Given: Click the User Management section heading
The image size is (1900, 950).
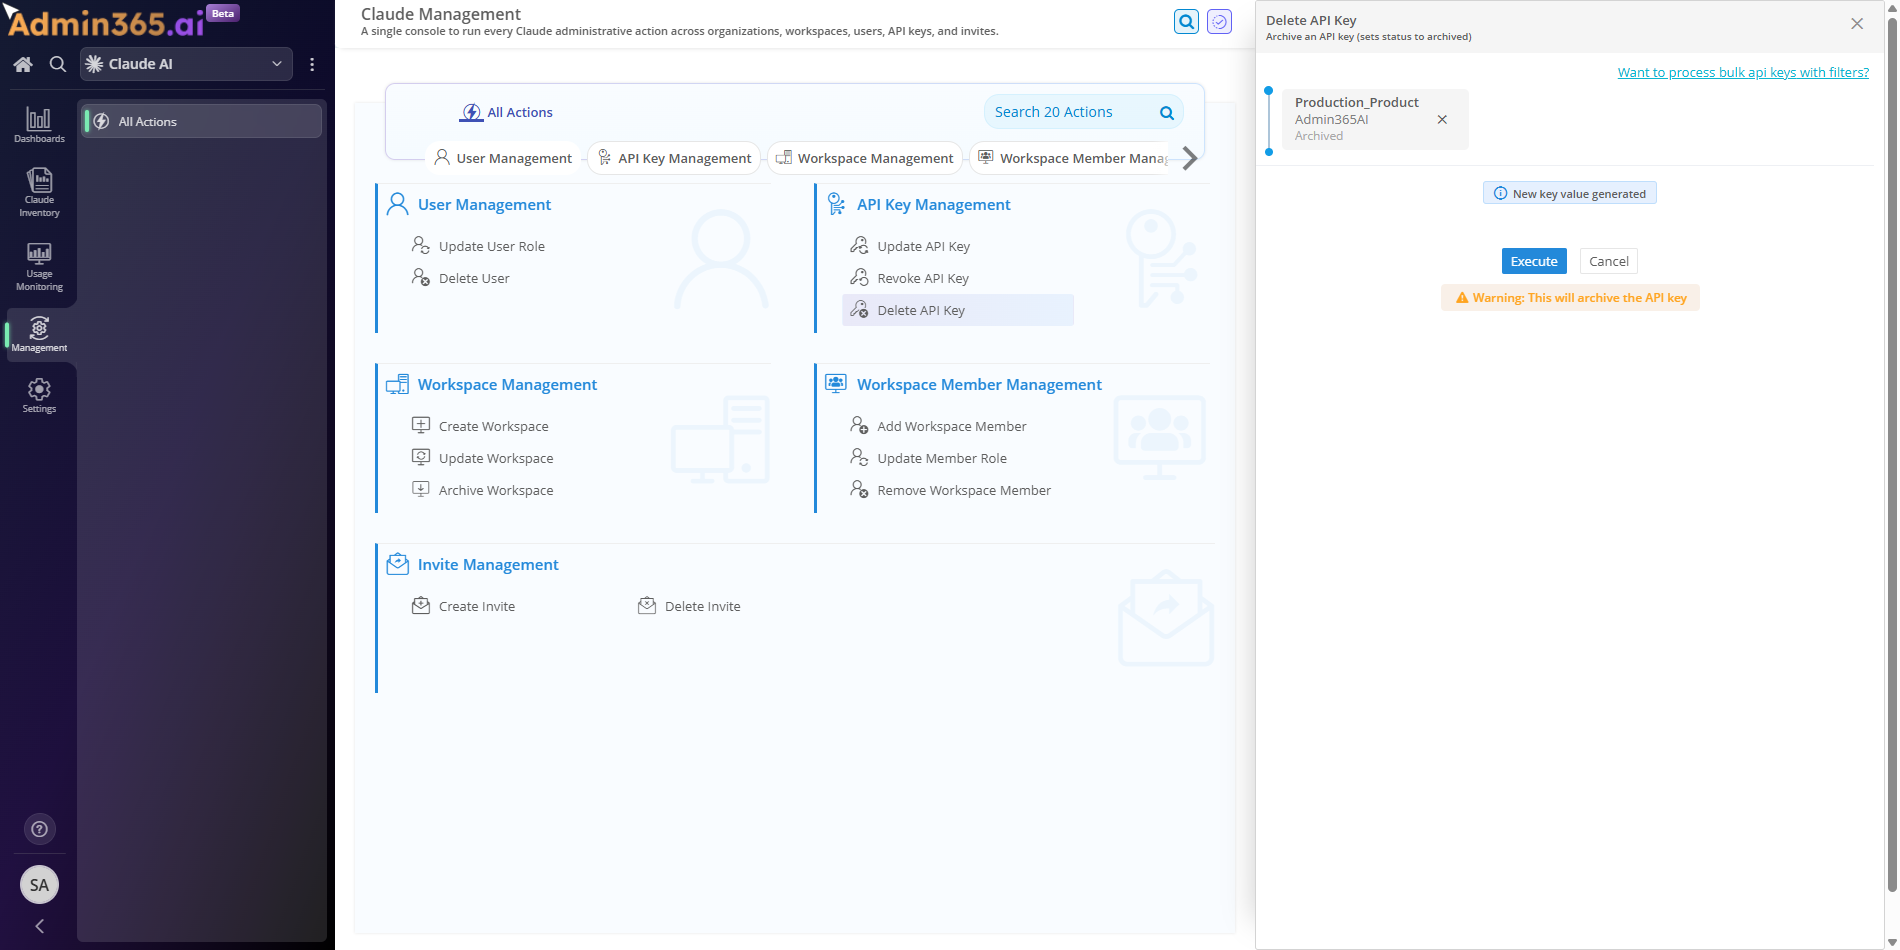Looking at the screenshot, I should 484,204.
